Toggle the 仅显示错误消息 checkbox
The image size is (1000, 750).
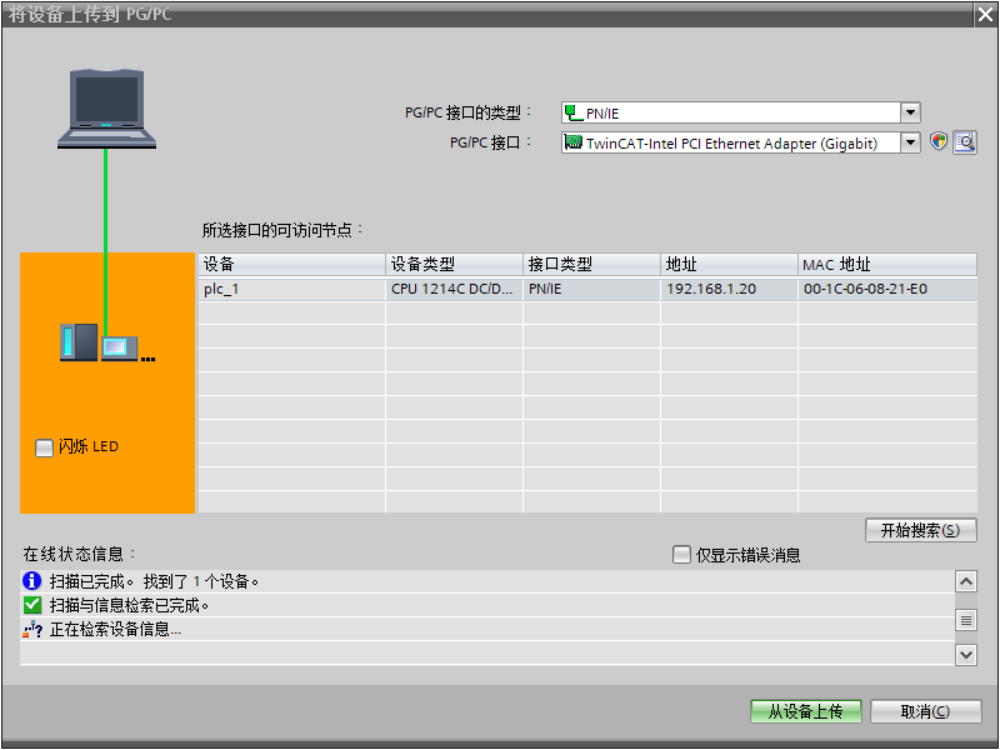(682, 555)
